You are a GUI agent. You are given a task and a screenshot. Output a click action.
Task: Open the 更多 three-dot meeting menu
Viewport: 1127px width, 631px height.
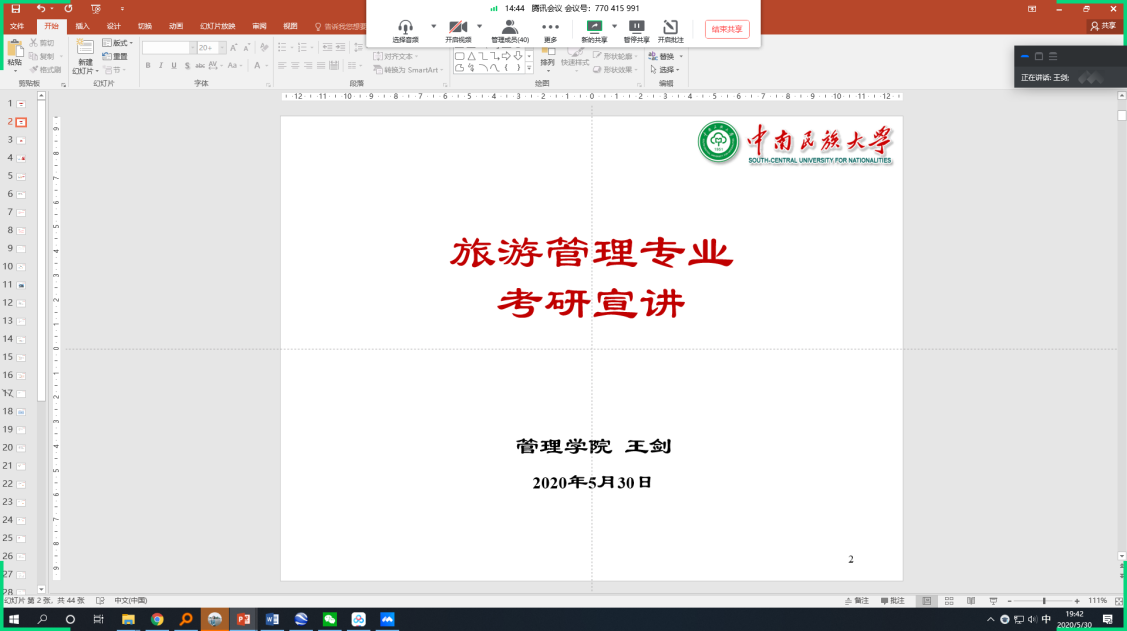click(x=550, y=31)
